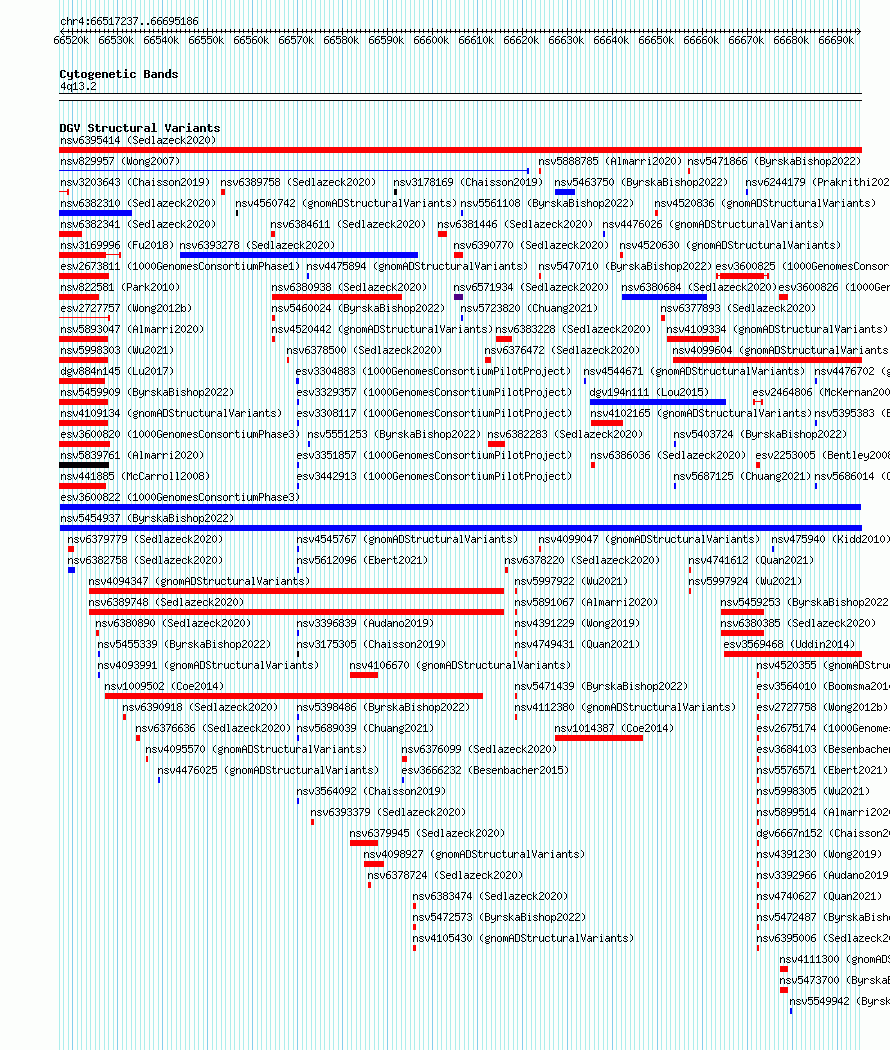Image resolution: width=890 pixels, height=1050 pixels.
Task: Click the blue mark under nsv5463750
Action: pyautogui.click(x=565, y=192)
